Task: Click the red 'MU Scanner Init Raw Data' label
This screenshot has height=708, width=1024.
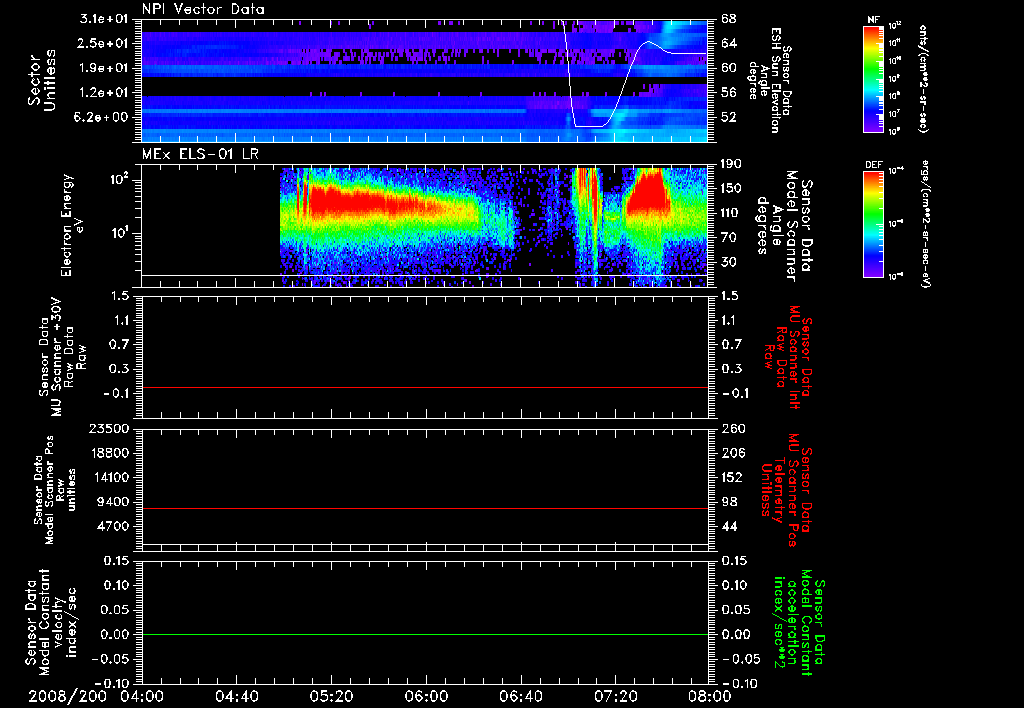Action: coord(787,357)
